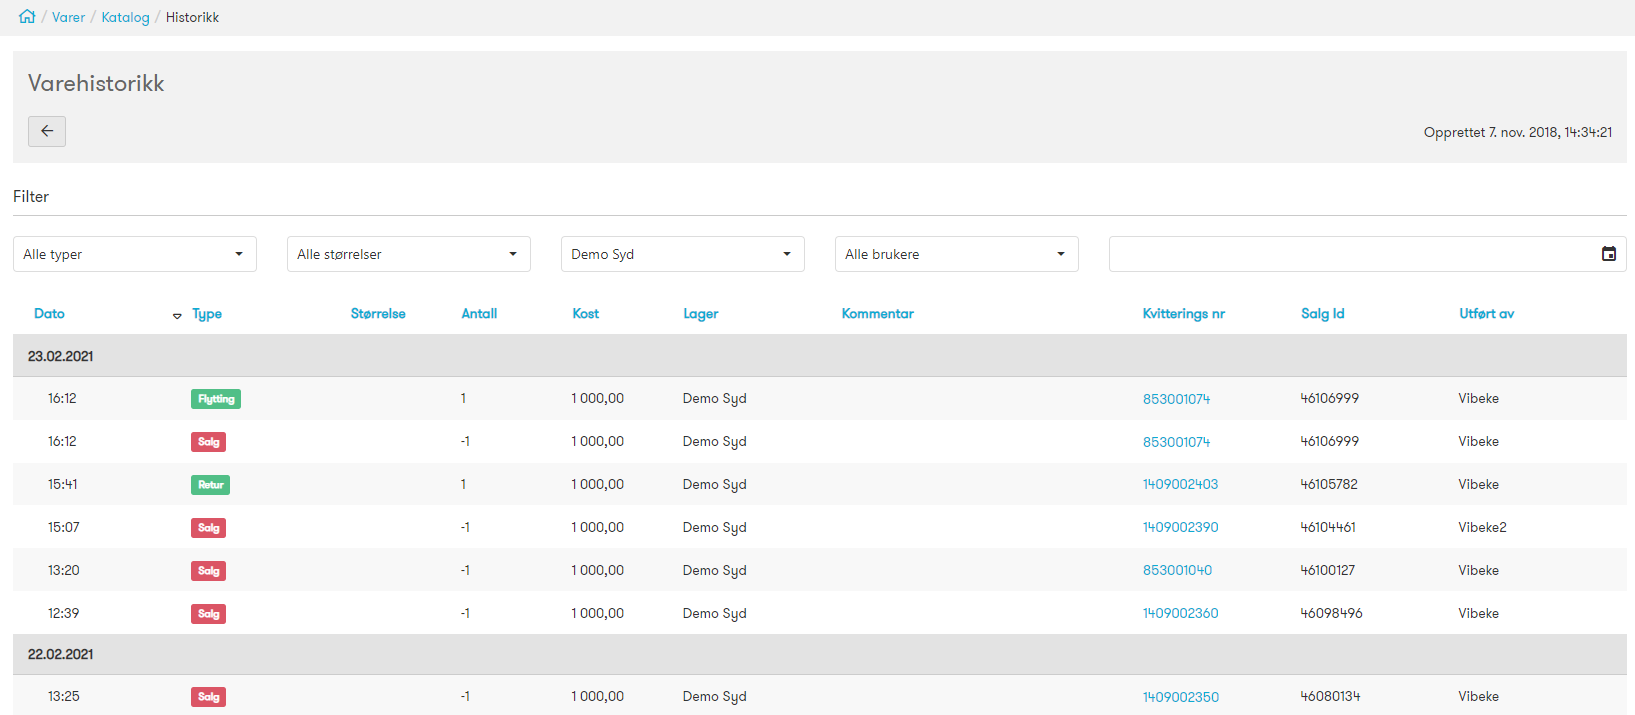Image resolution: width=1635 pixels, height=715 pixels.
Task: Click the Salg badge at 15:07
Action: [208, 528]
